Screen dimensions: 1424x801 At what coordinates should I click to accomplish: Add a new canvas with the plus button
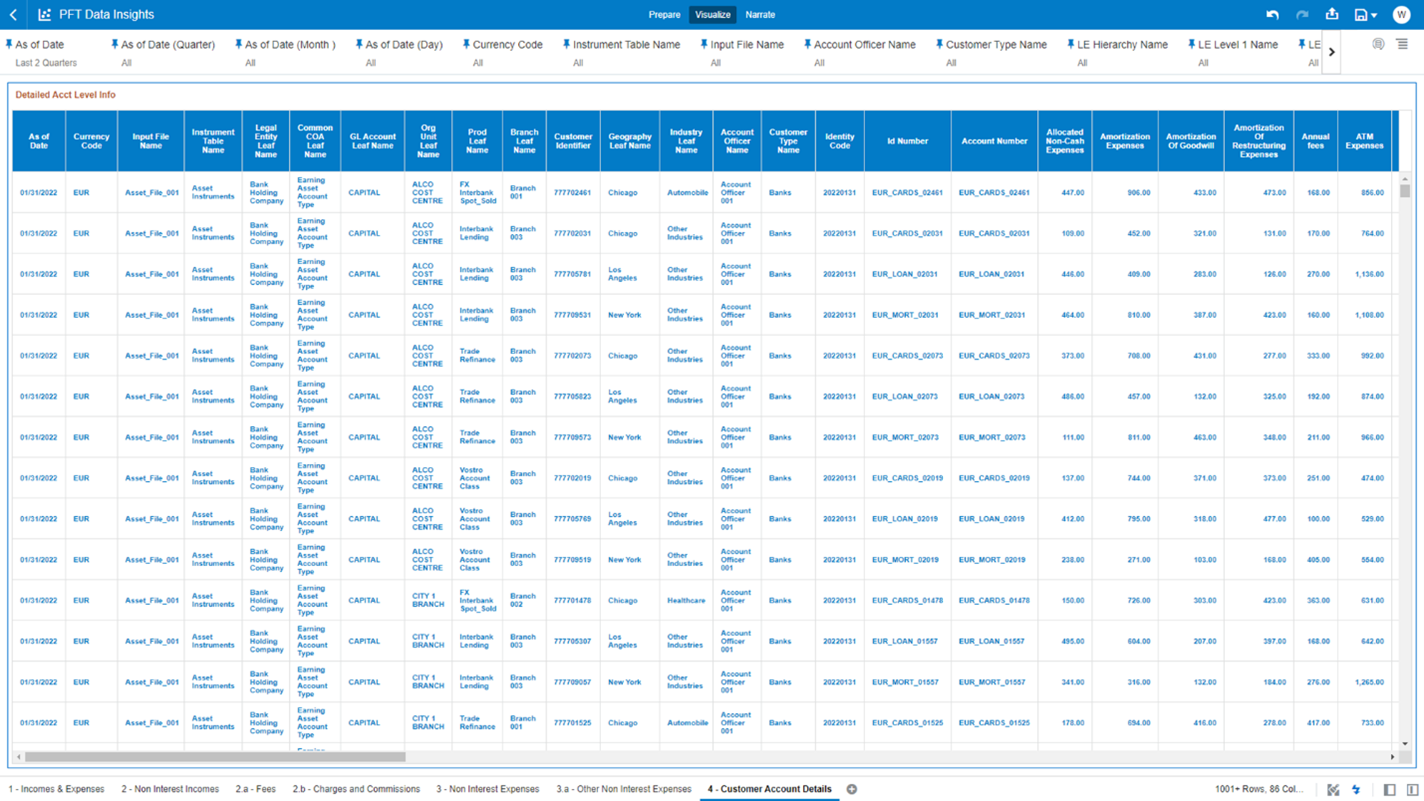click(851, 789)
